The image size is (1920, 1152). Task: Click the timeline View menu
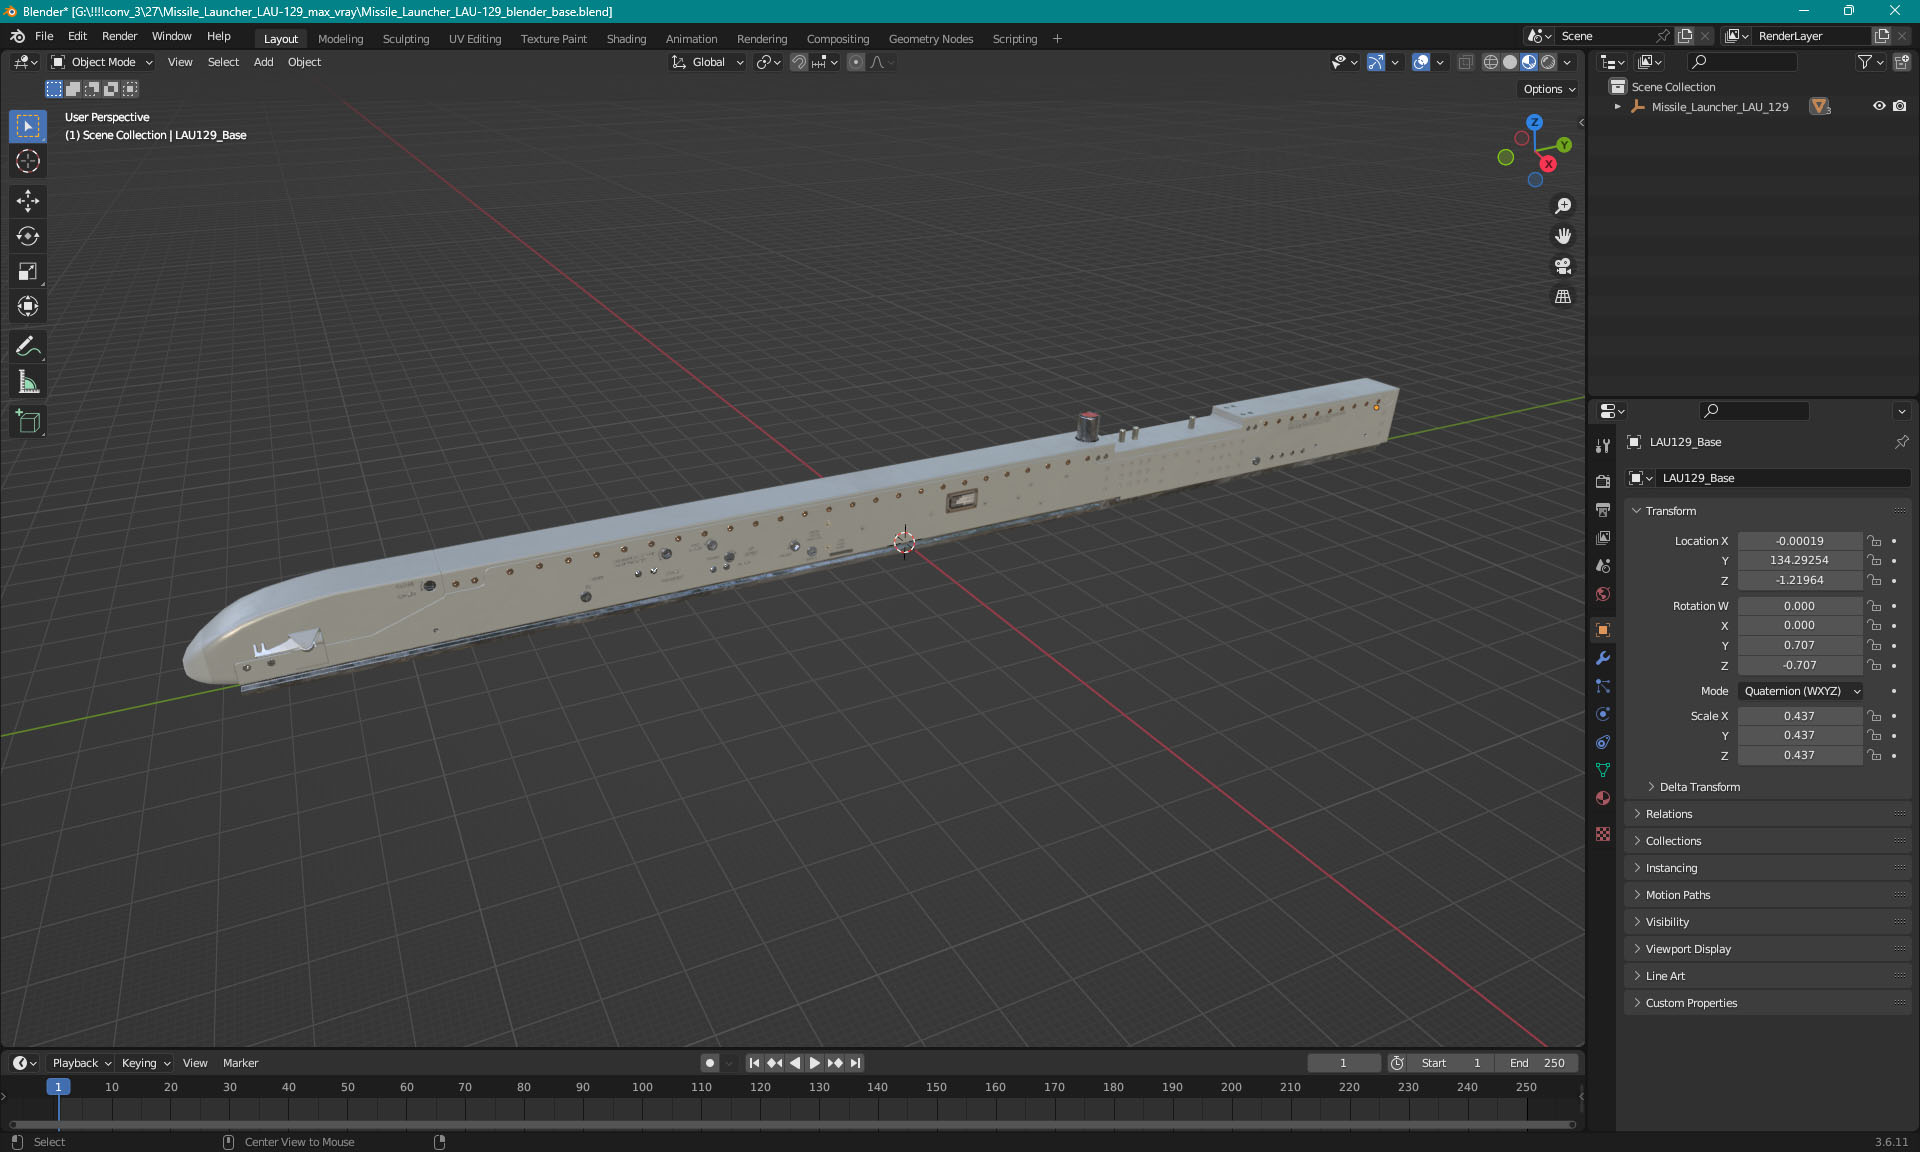(x=195, y=1063)
